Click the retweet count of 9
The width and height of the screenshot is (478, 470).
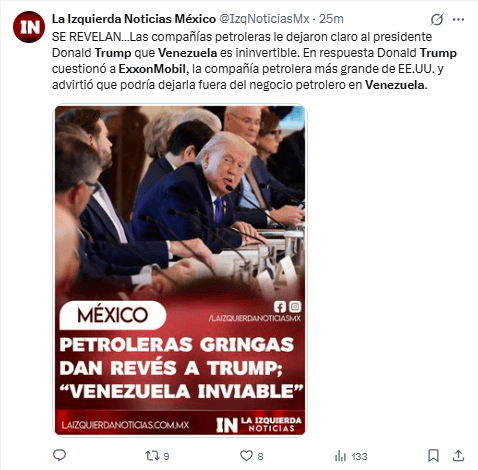point(166,456)
